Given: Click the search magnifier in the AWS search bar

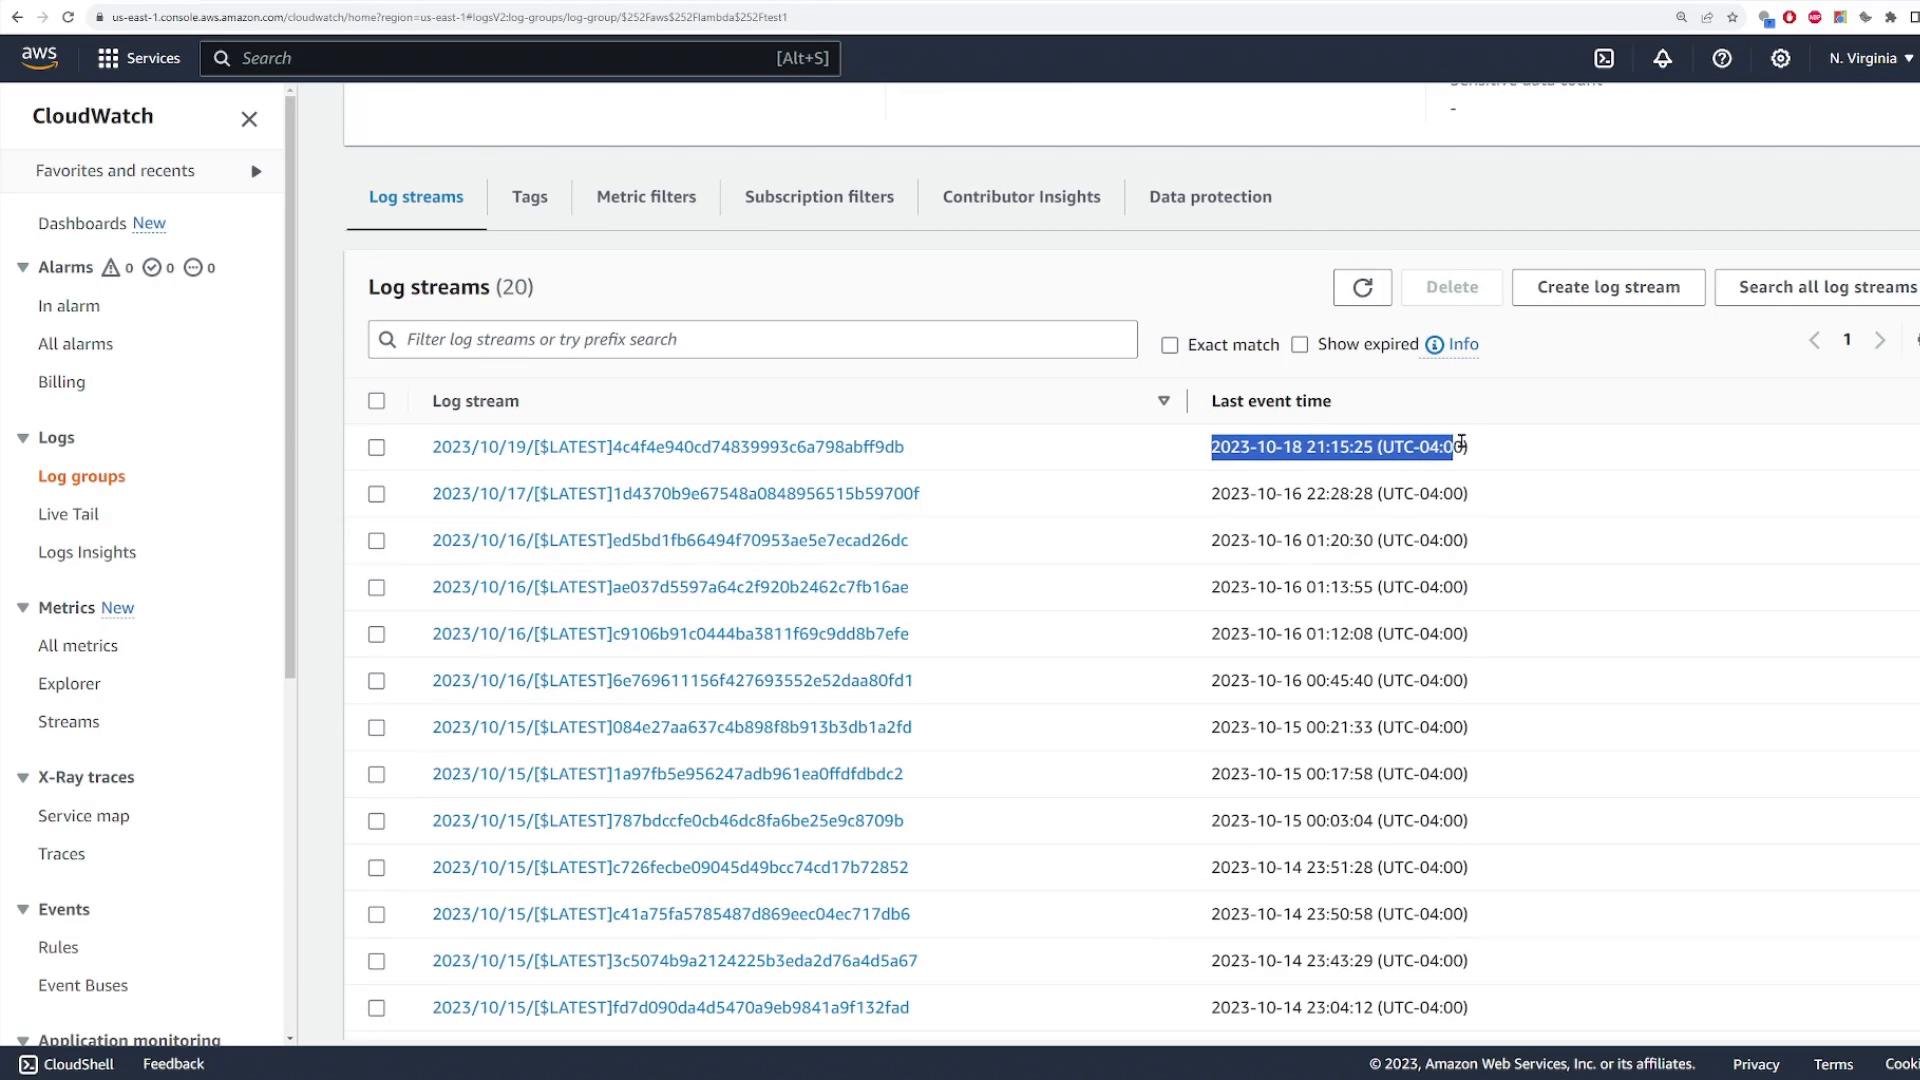Looking at the screenshot, I should tap(222, 58).
